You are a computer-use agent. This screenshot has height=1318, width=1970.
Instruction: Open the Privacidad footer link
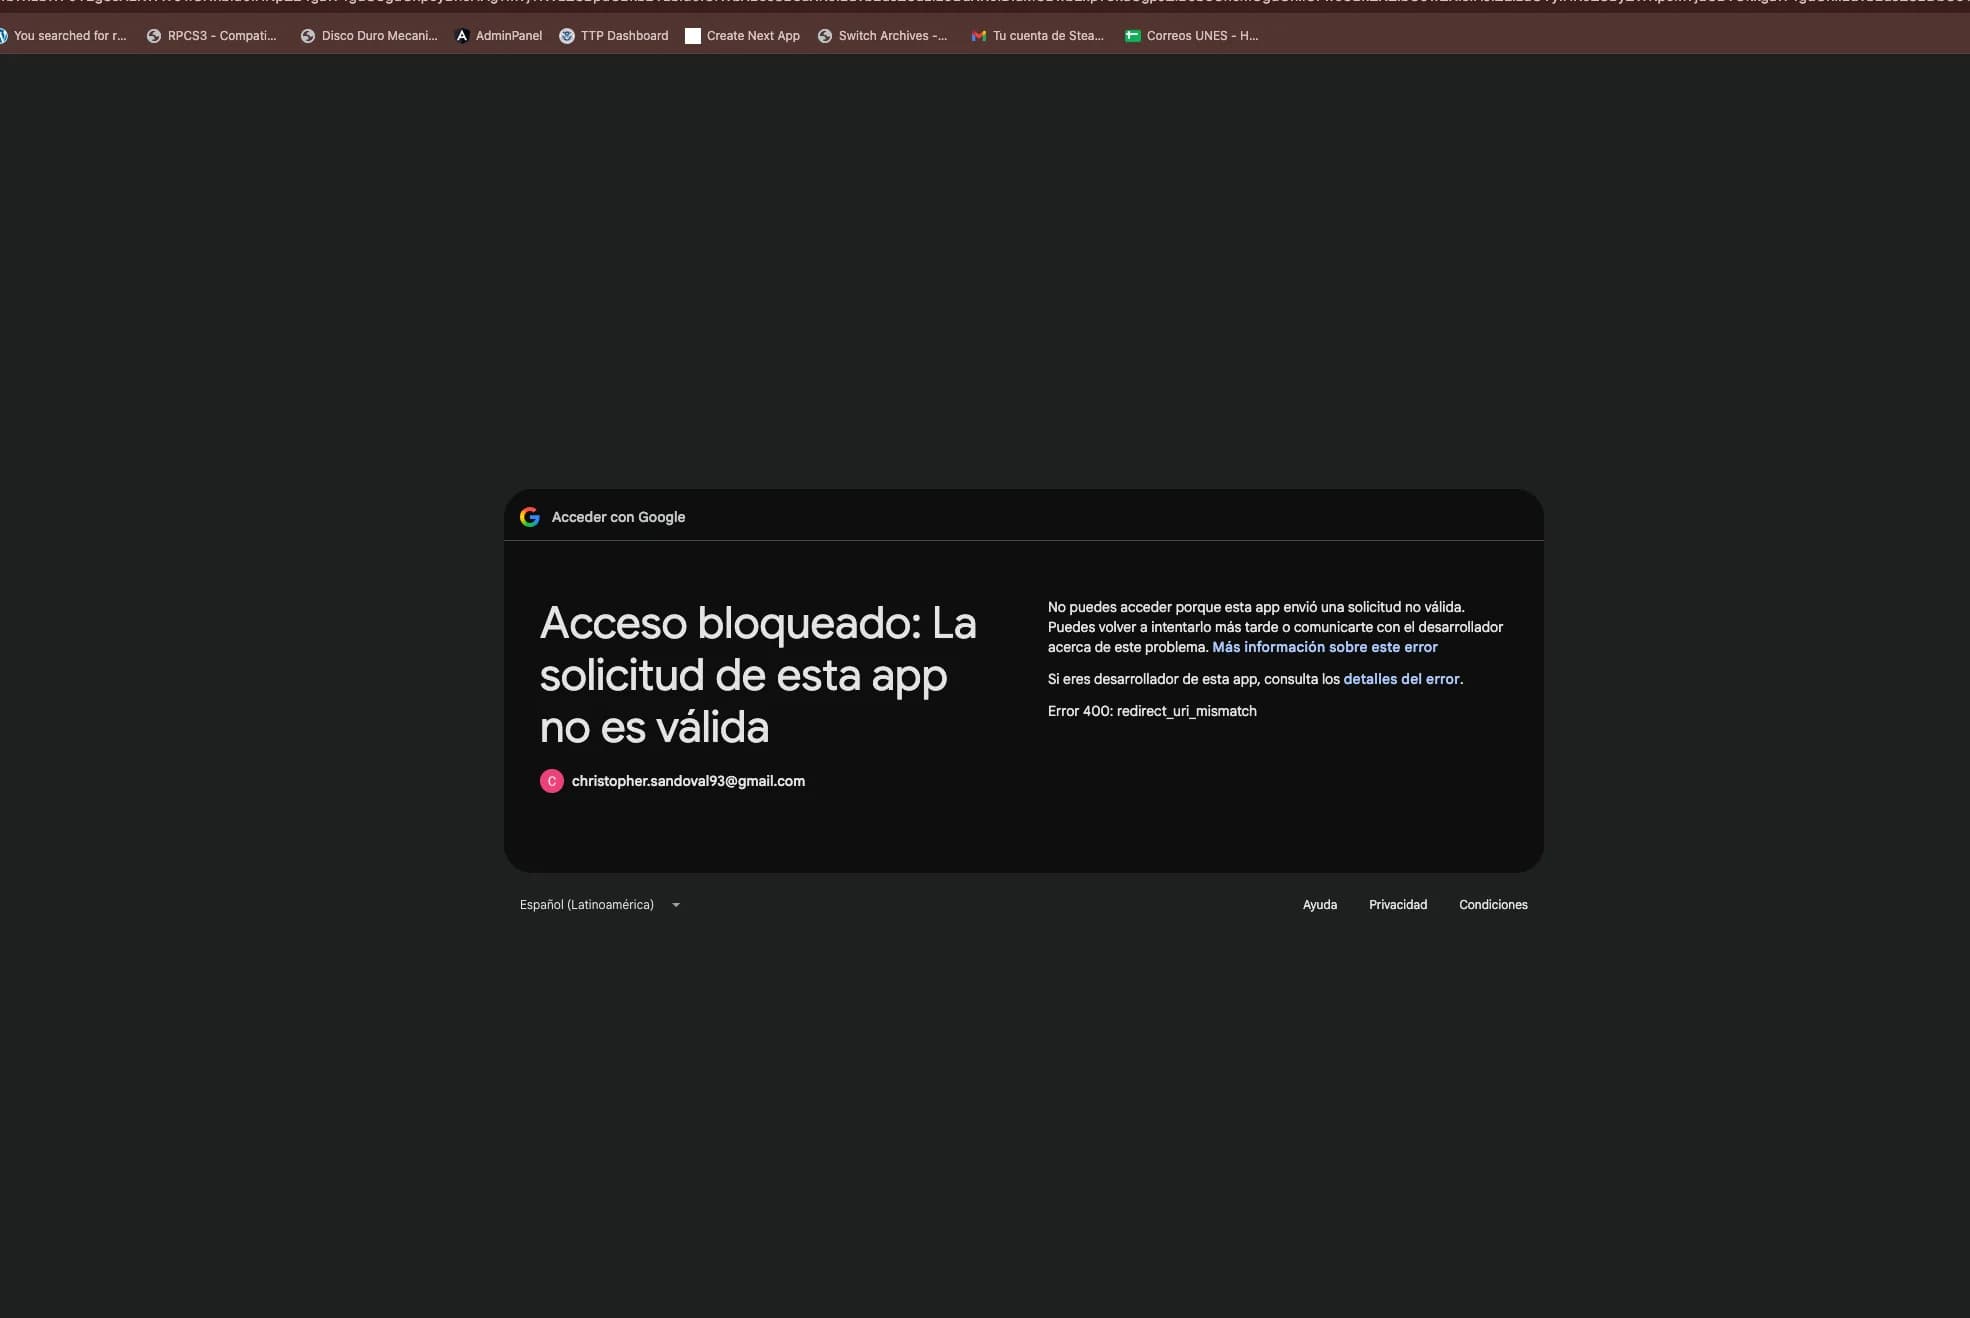pos(1398,905)
